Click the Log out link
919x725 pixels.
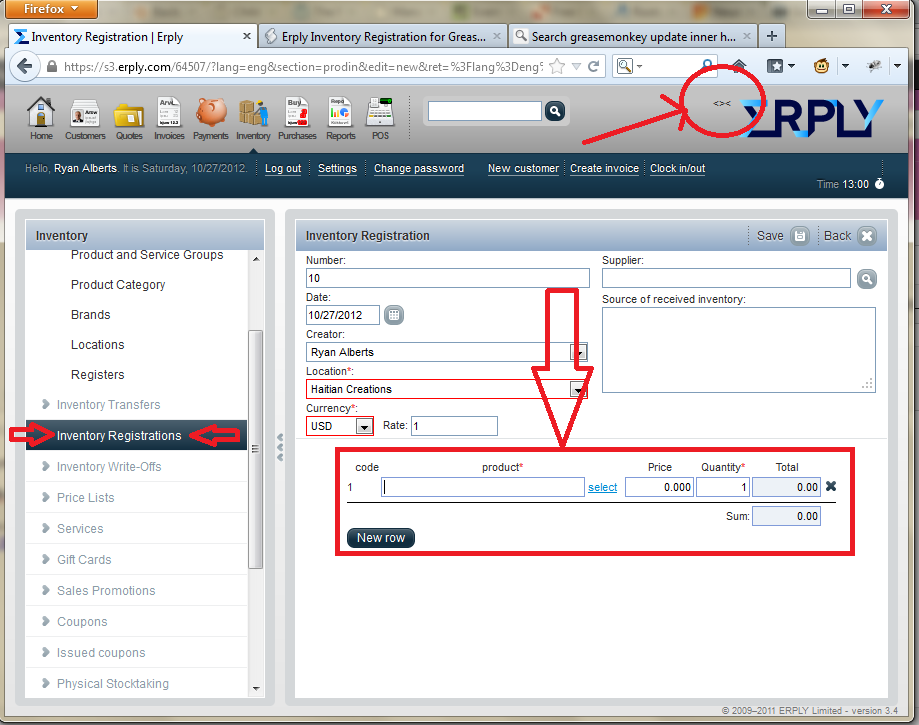(x=283, y=168)
